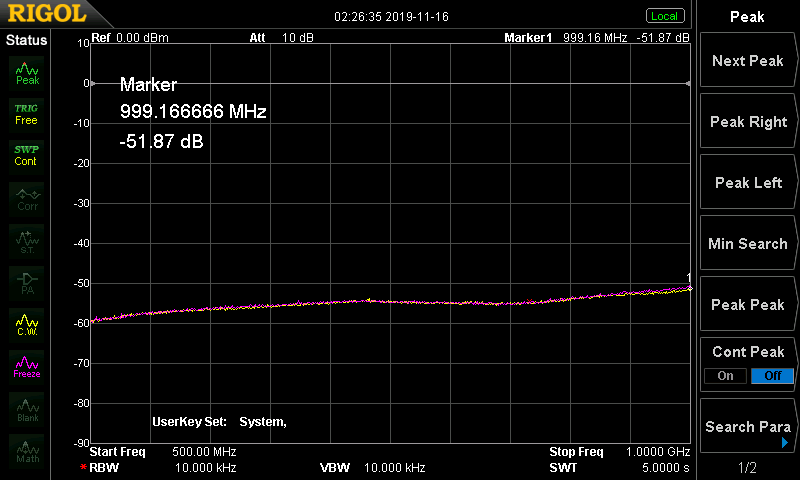
Task: Go to the next menu page at 1/2
Action: (747, 468)
